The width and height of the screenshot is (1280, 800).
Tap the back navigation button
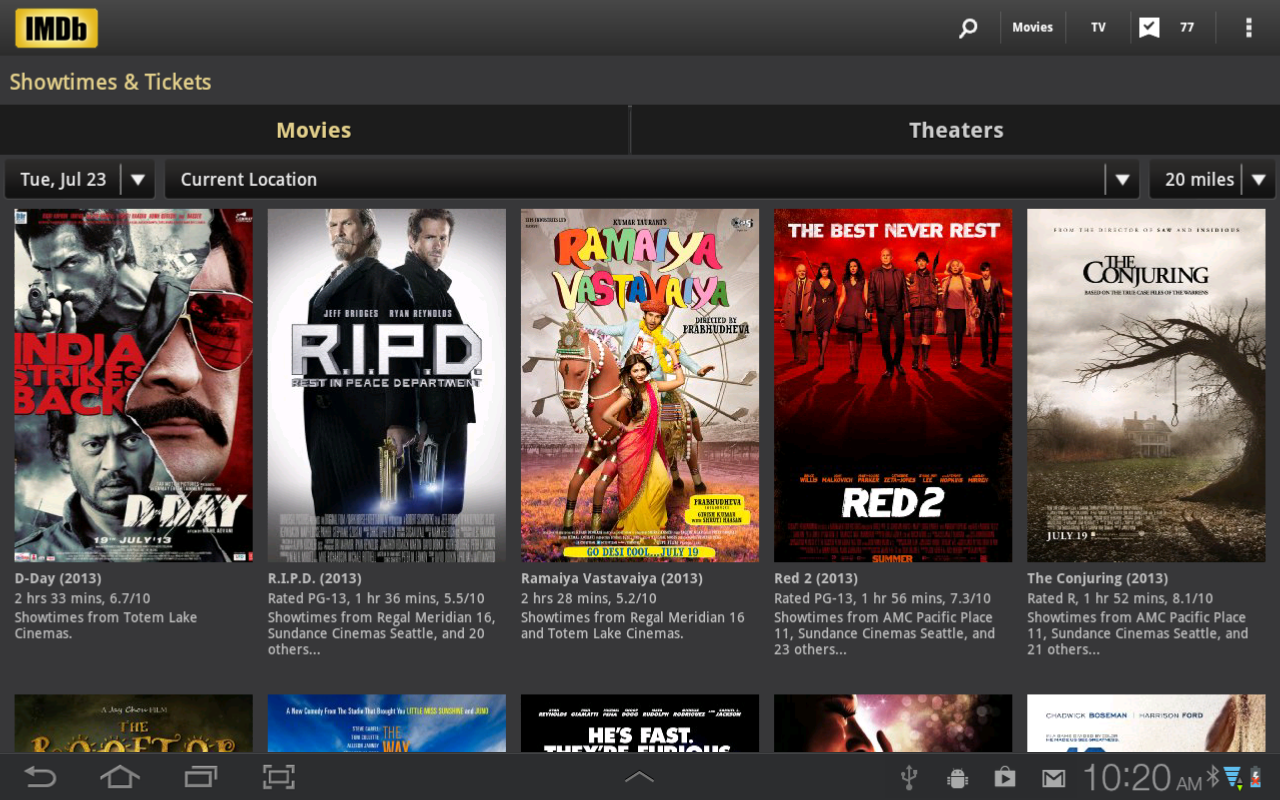(39, 776)
